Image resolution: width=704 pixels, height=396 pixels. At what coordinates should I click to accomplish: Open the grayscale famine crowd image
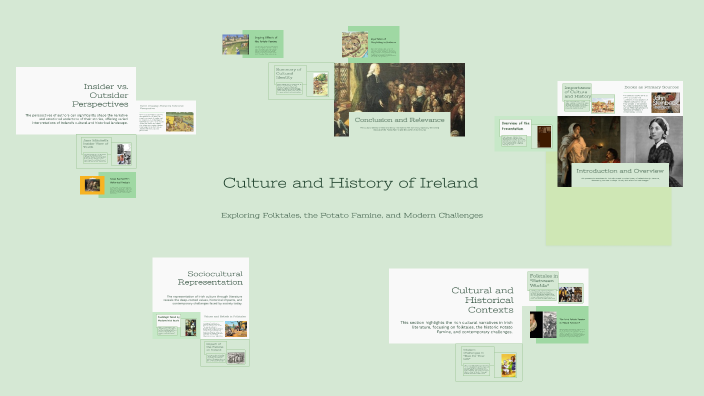(236, 358)
